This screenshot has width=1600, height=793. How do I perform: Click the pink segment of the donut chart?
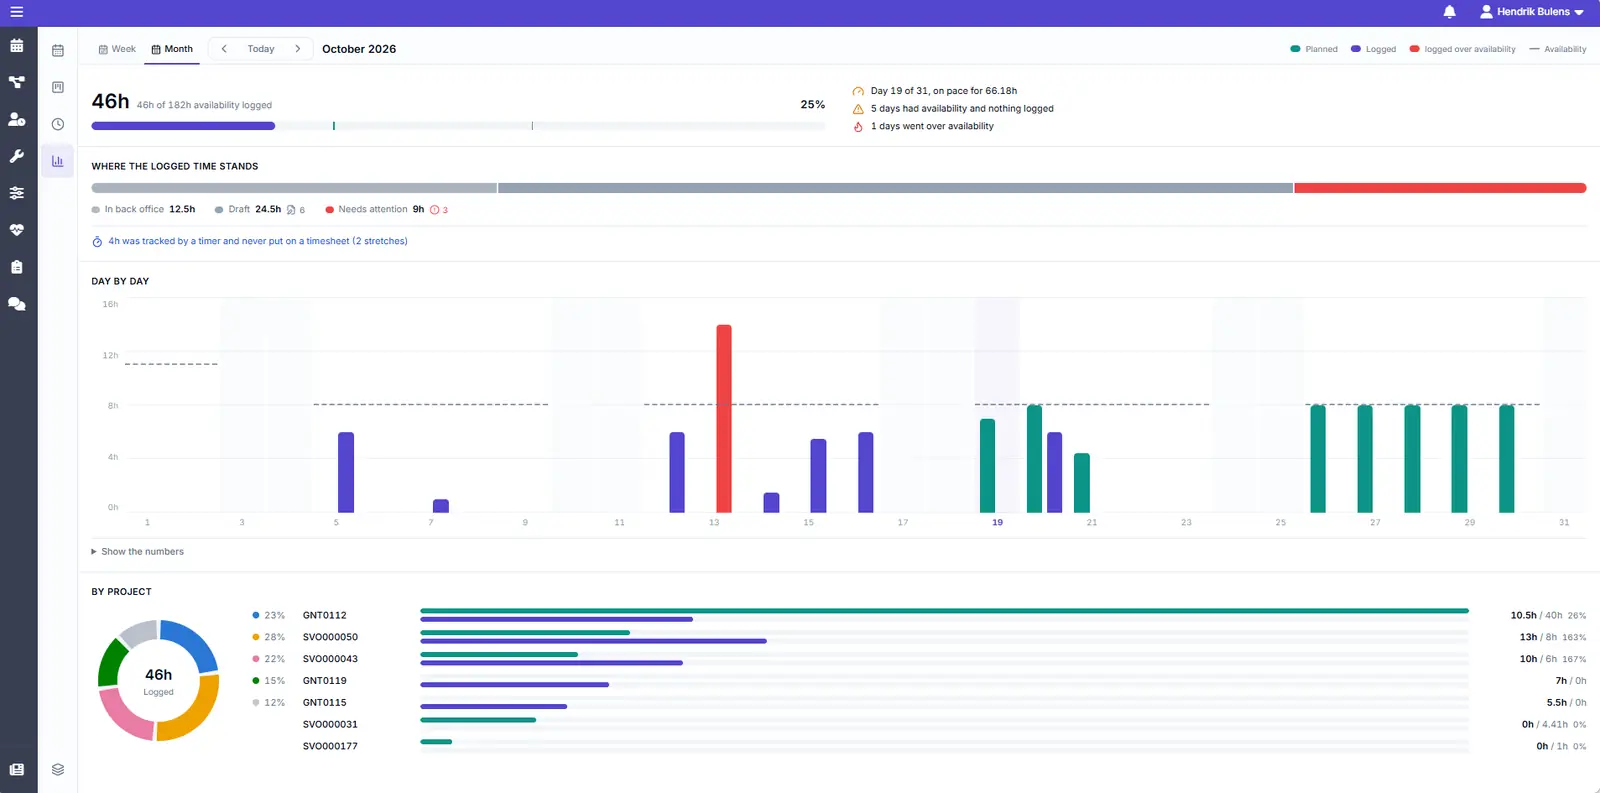pyautogui.click(x=125, y=716)
